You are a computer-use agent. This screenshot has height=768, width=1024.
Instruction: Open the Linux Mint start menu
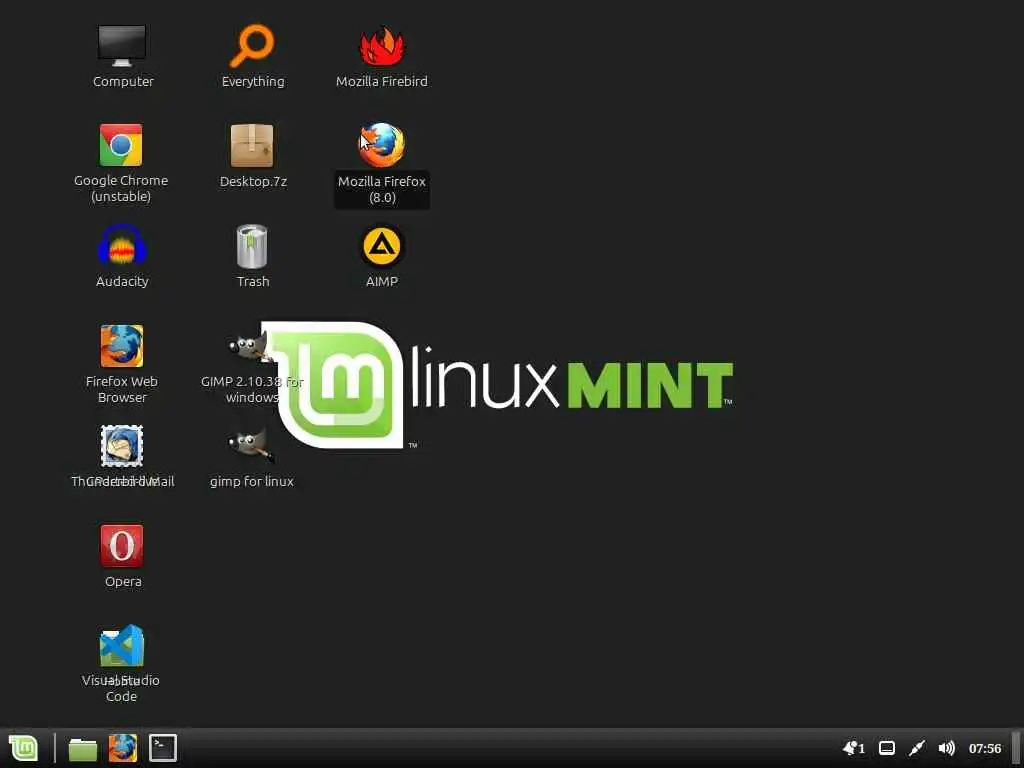[x=24, y=748]
